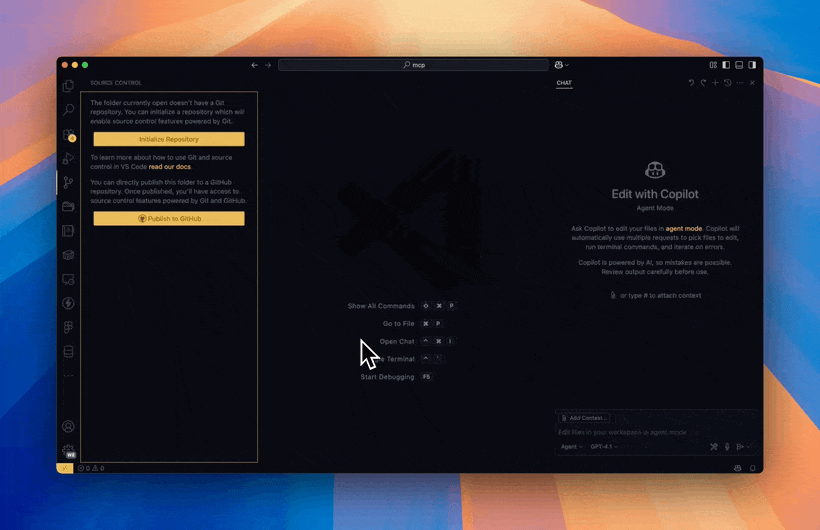Click the remote window indicator in status bar
This screenshot has height=530, width=820.
point(65,468)
